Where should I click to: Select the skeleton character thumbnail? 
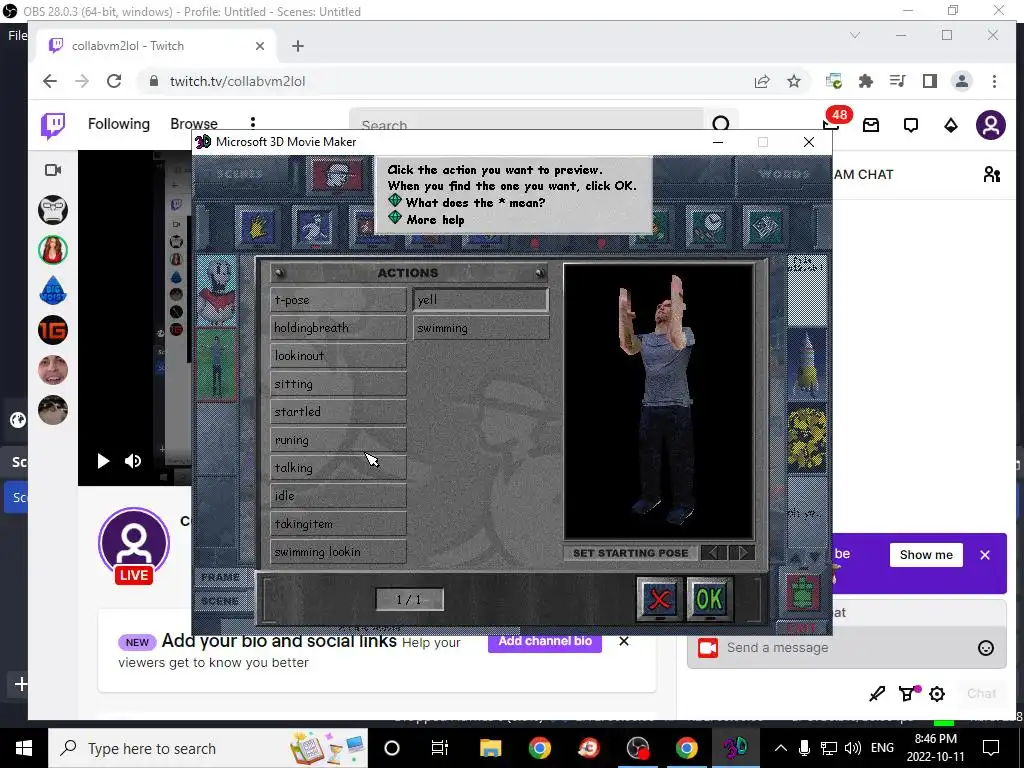[x=217, y=290]
